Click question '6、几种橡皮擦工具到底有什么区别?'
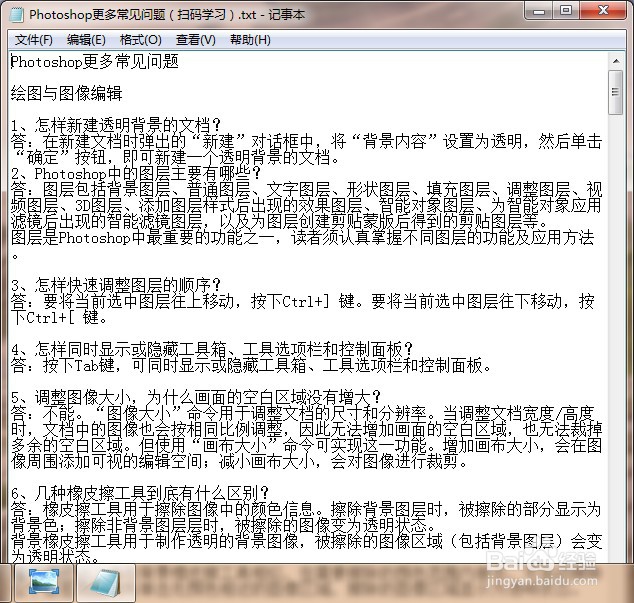This screenshot has width=634, height=603. point(140,493)
